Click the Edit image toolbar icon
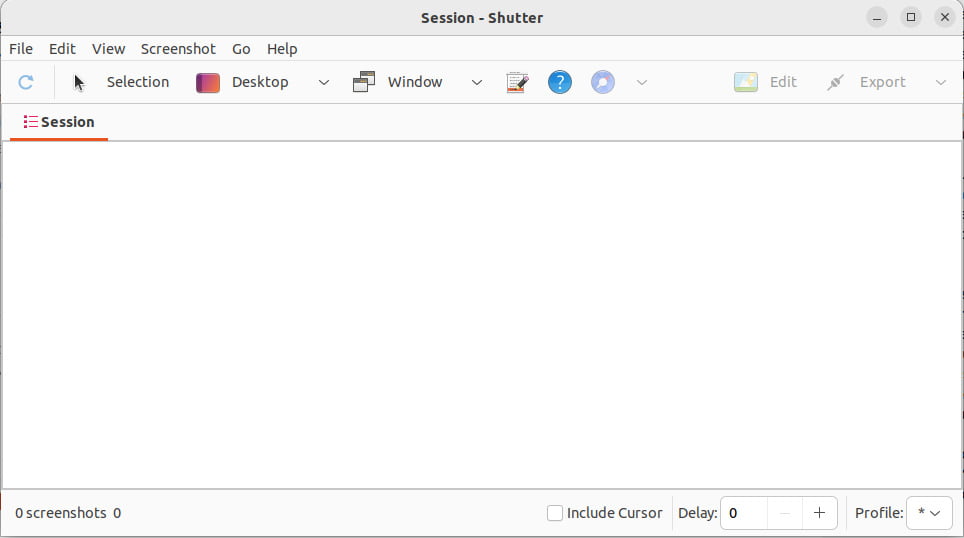This screenshot has height=538, width=964. [x=746, y=82]
